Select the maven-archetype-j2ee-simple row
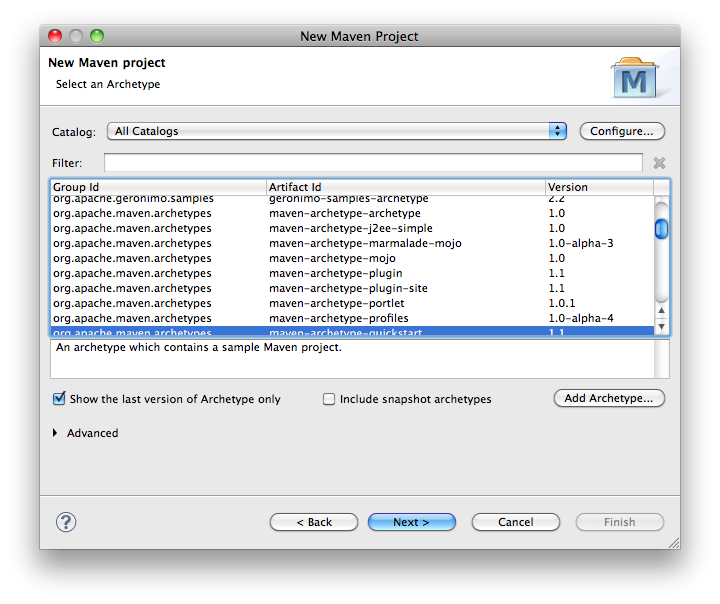720x604 pixels. pos(352,228)
